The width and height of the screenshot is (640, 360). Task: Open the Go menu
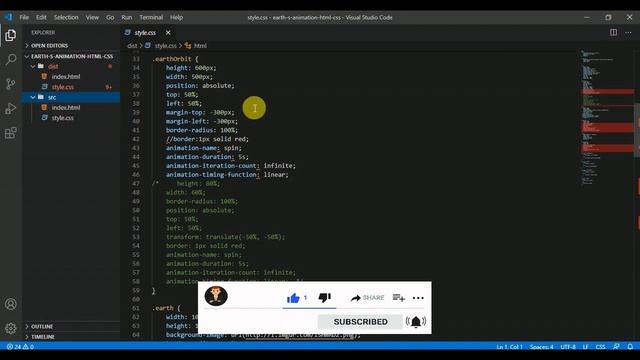pyautogui.click(x=110, y=17)
